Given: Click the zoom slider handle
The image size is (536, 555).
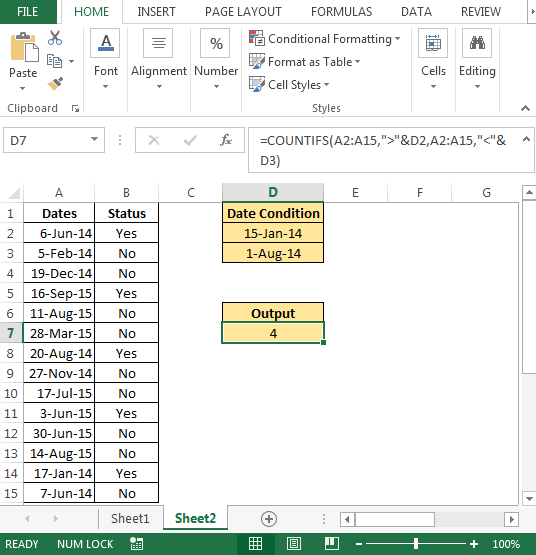Looking at the screenshot, I should click(416, 544).
